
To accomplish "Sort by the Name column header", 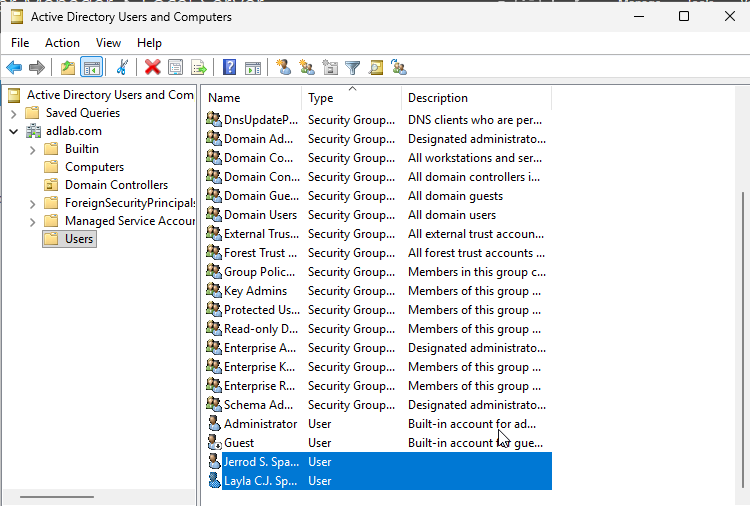I will (x=254, y=98).
